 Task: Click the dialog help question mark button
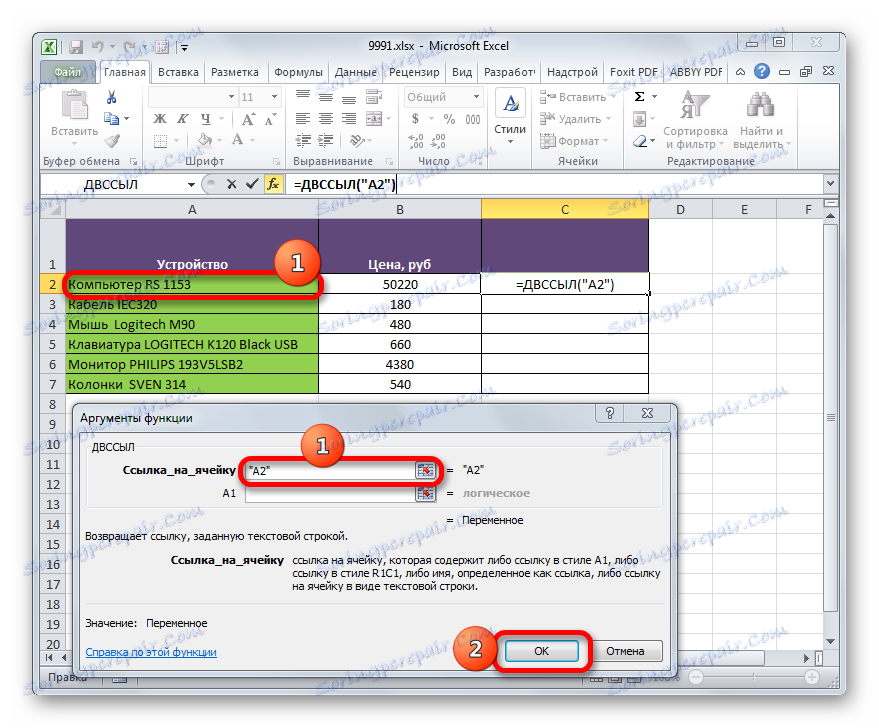610,413
